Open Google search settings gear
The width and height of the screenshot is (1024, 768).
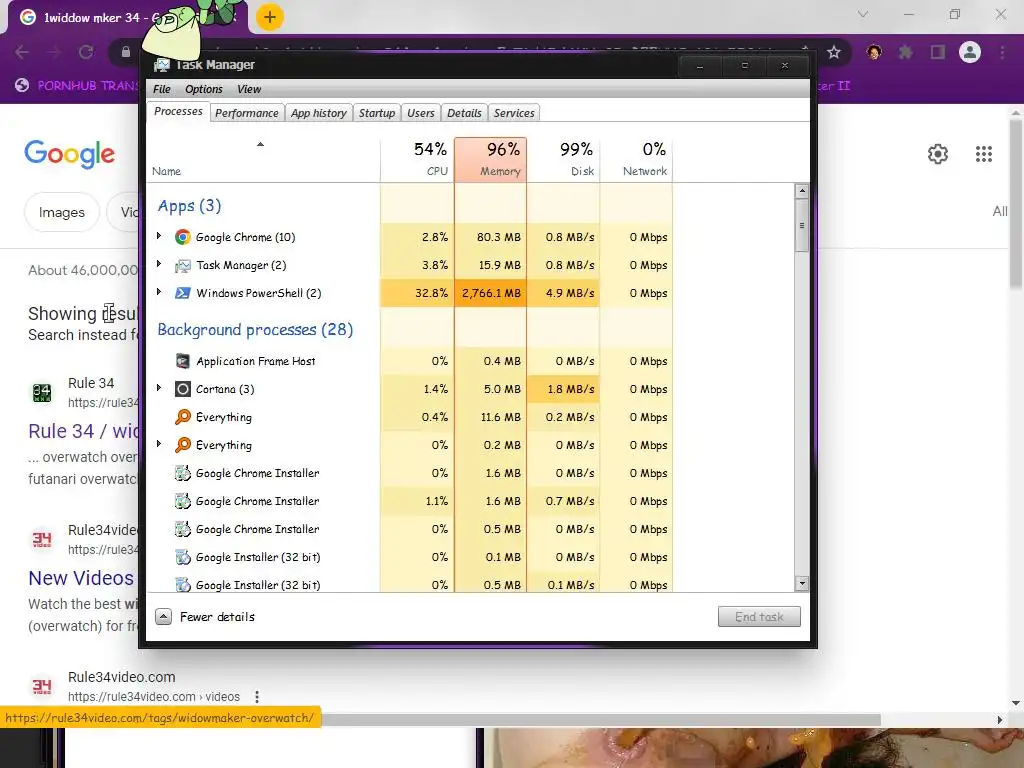[x=938, y=154]
